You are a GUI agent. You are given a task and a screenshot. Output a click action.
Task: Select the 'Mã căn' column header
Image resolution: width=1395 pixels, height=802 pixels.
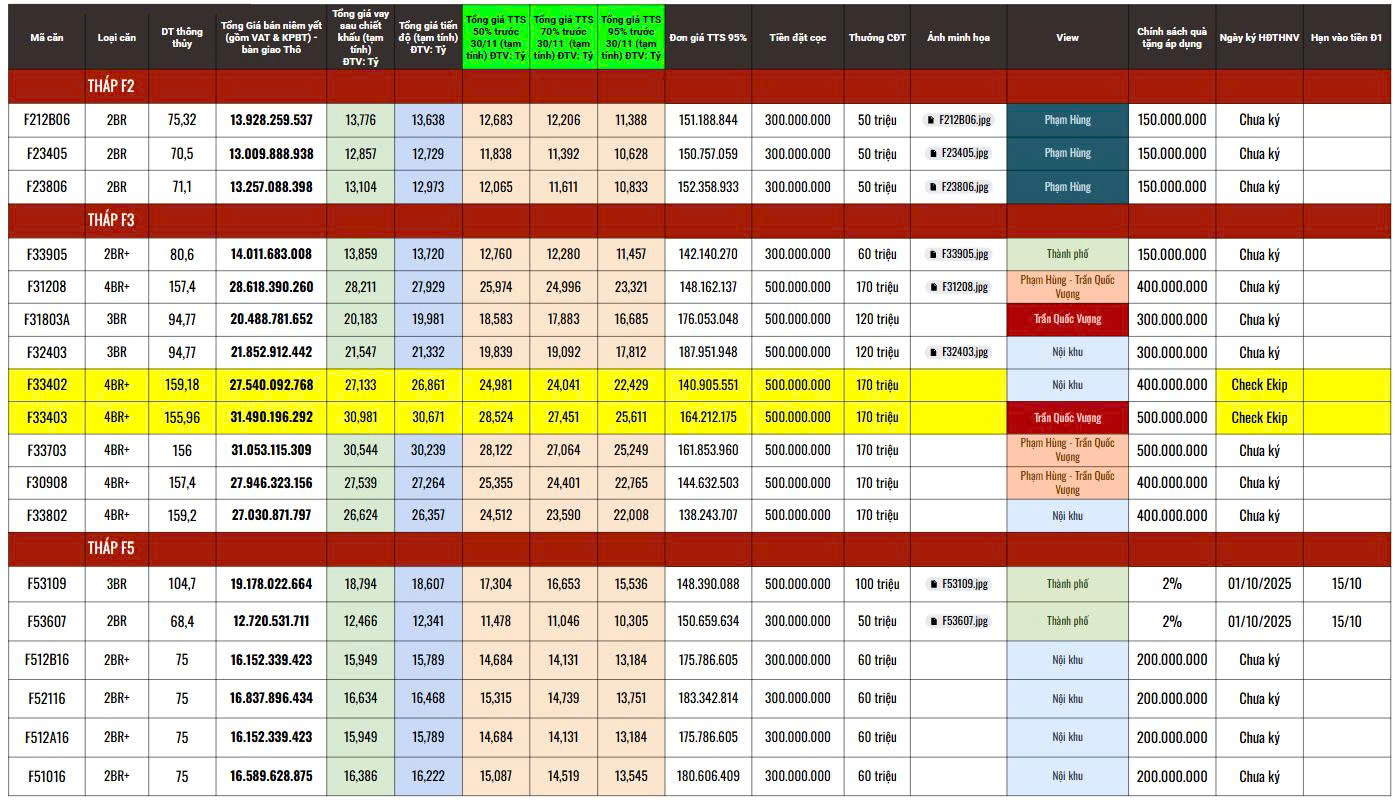coord(47,38)
